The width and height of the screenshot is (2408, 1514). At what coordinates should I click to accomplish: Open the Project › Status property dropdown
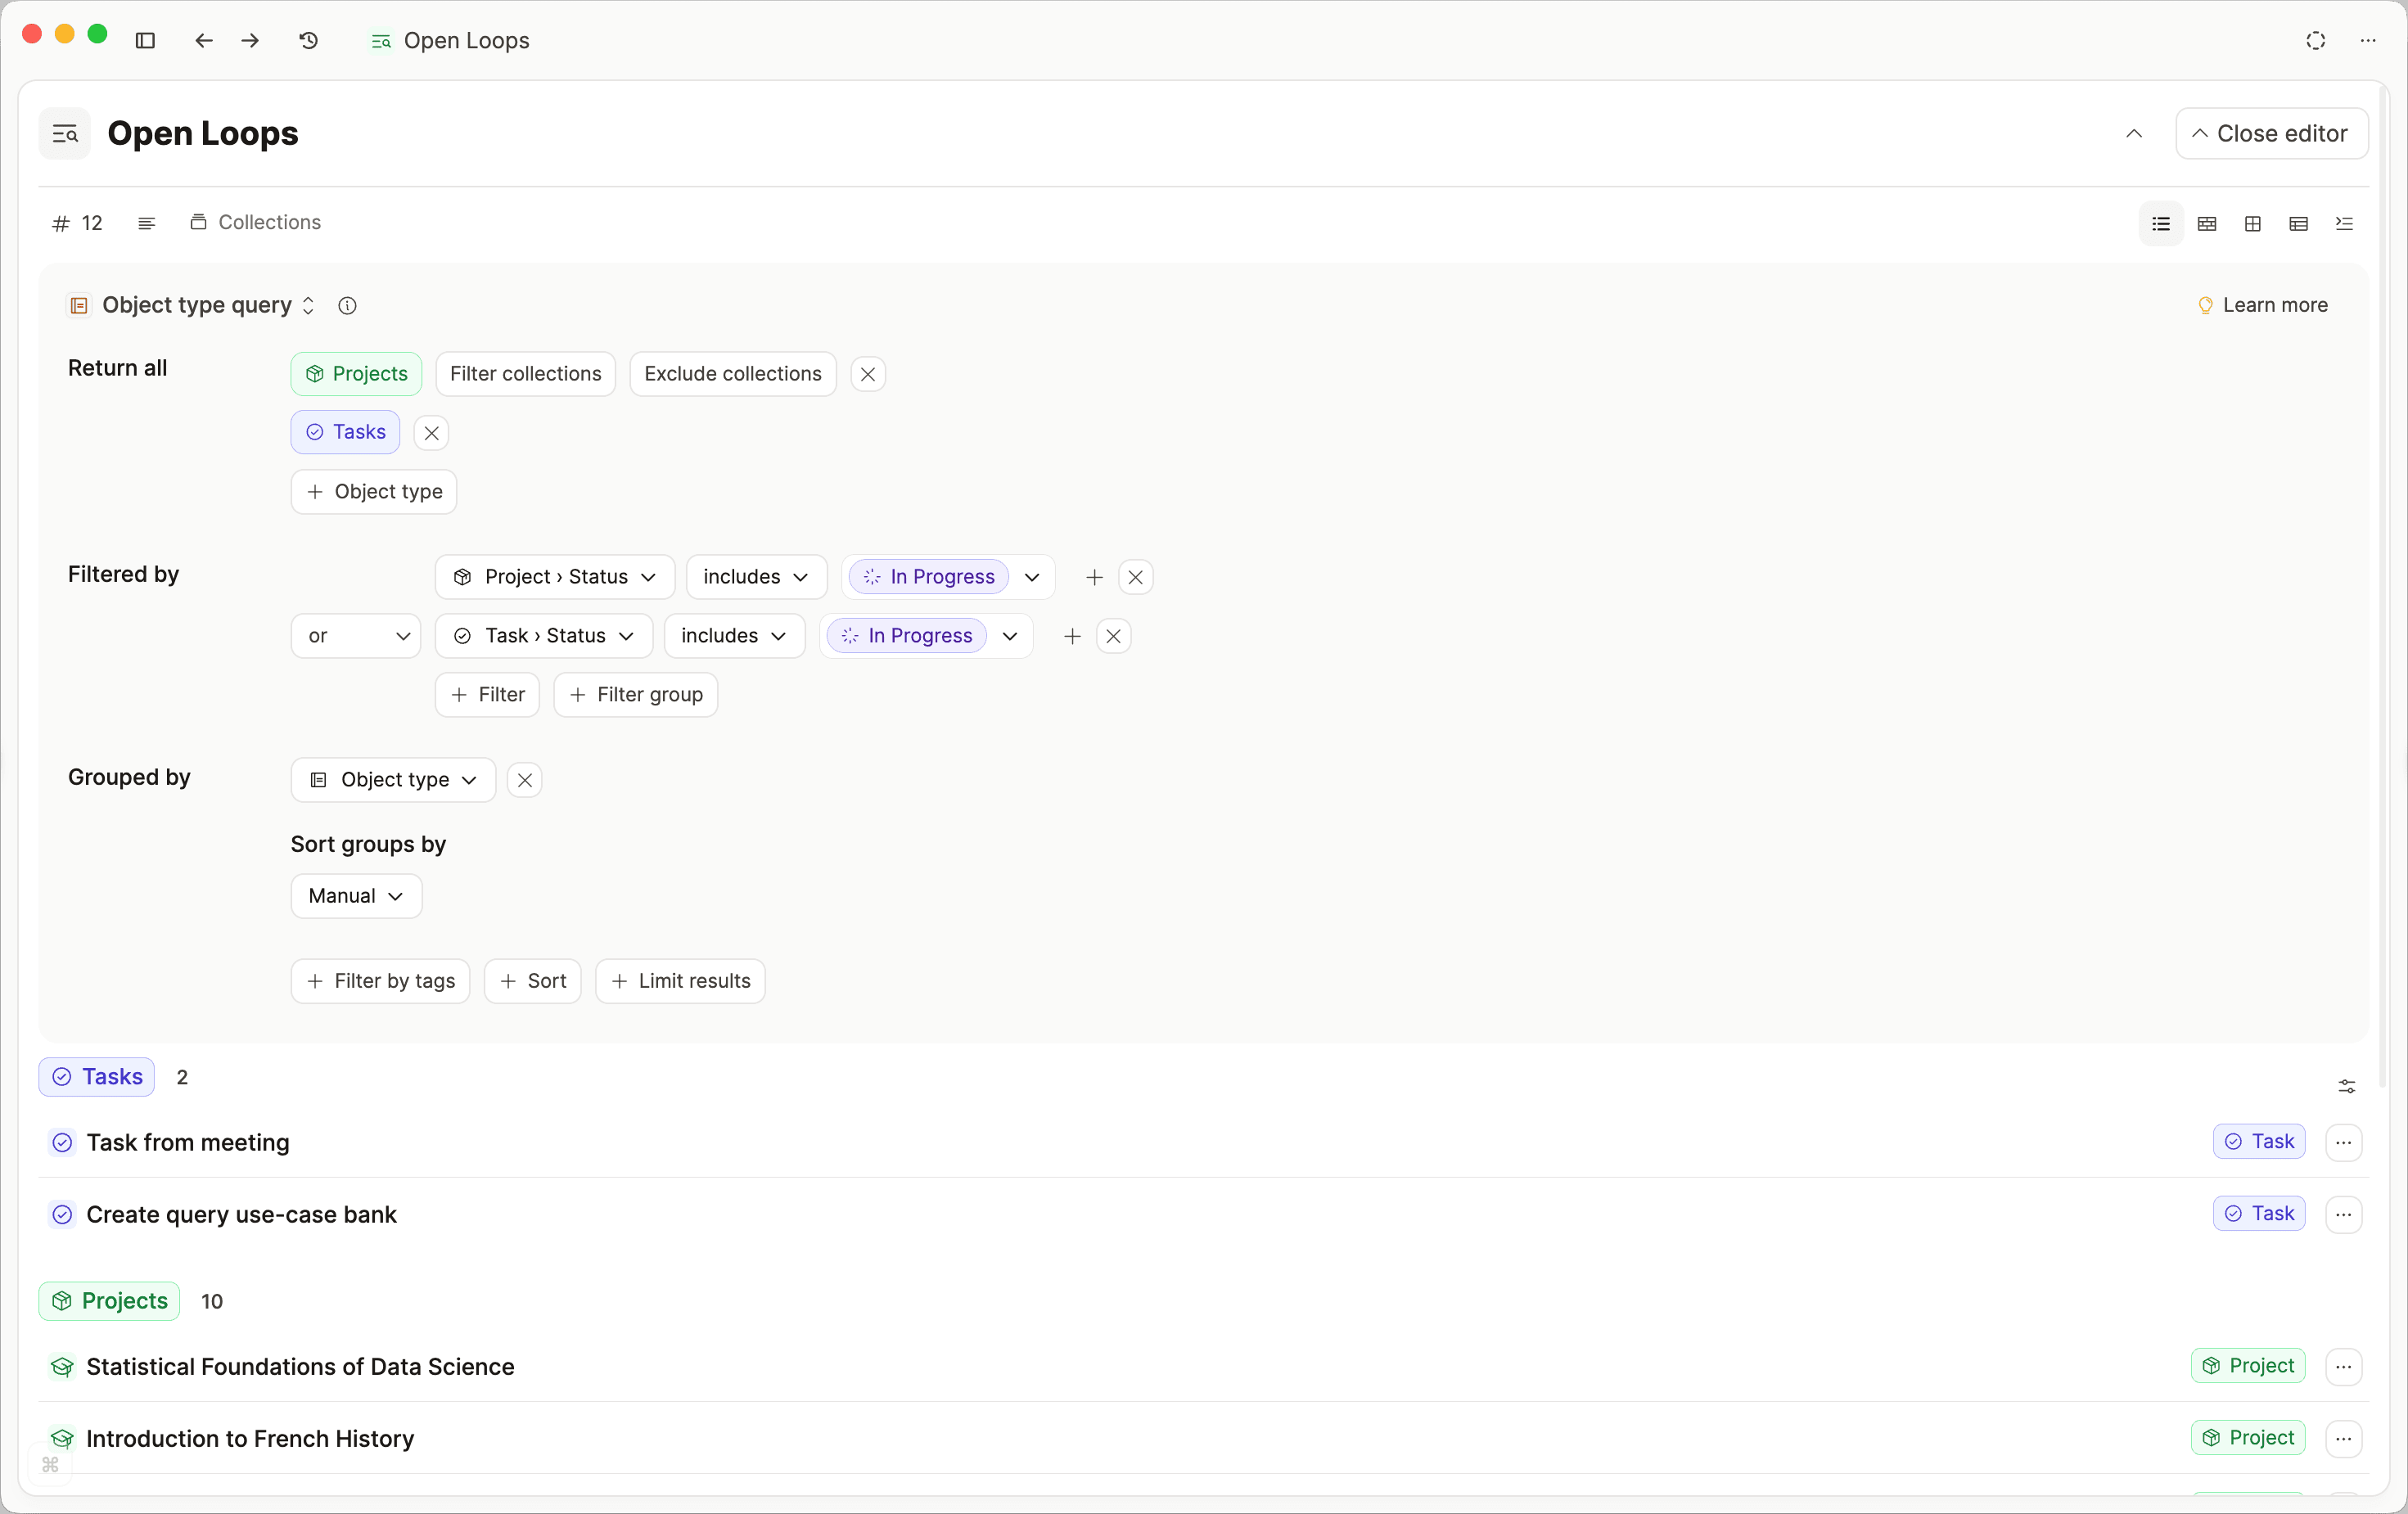pos(555,577)
